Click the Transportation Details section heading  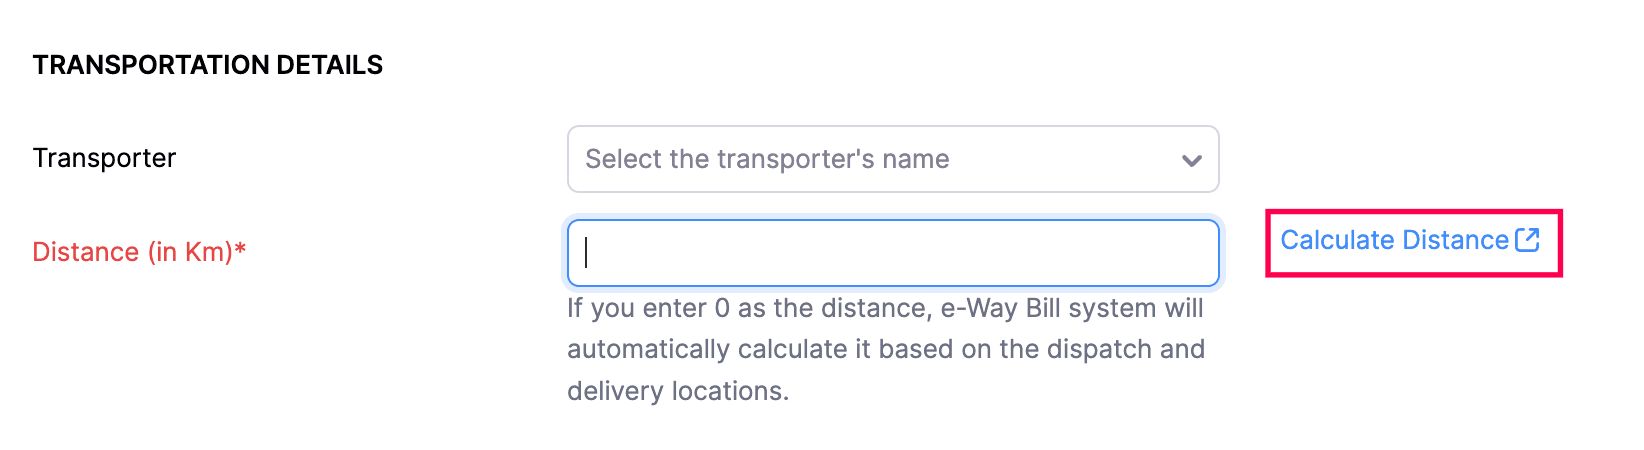pyautogui.click(x=208, y=65)
